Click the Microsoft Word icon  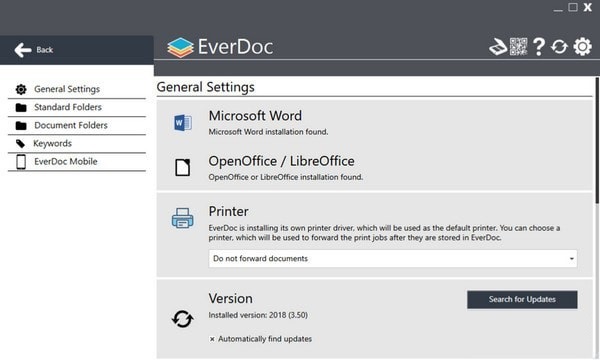183,123
